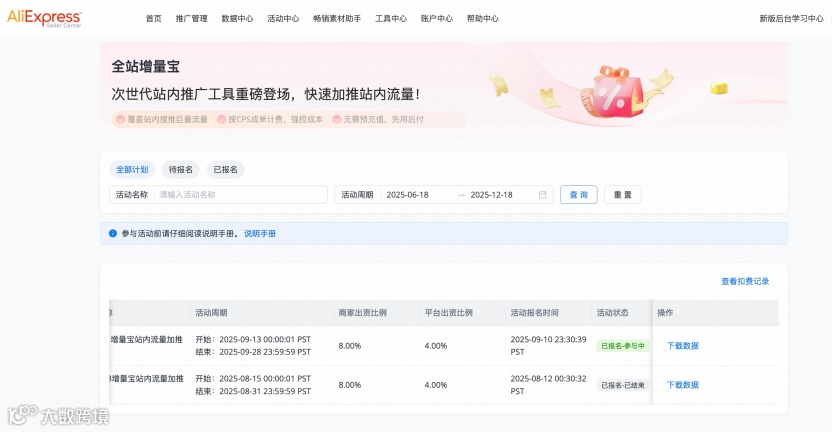
Task: Go to 新版后台学习中心 link
Action: (x=791, y=19)
